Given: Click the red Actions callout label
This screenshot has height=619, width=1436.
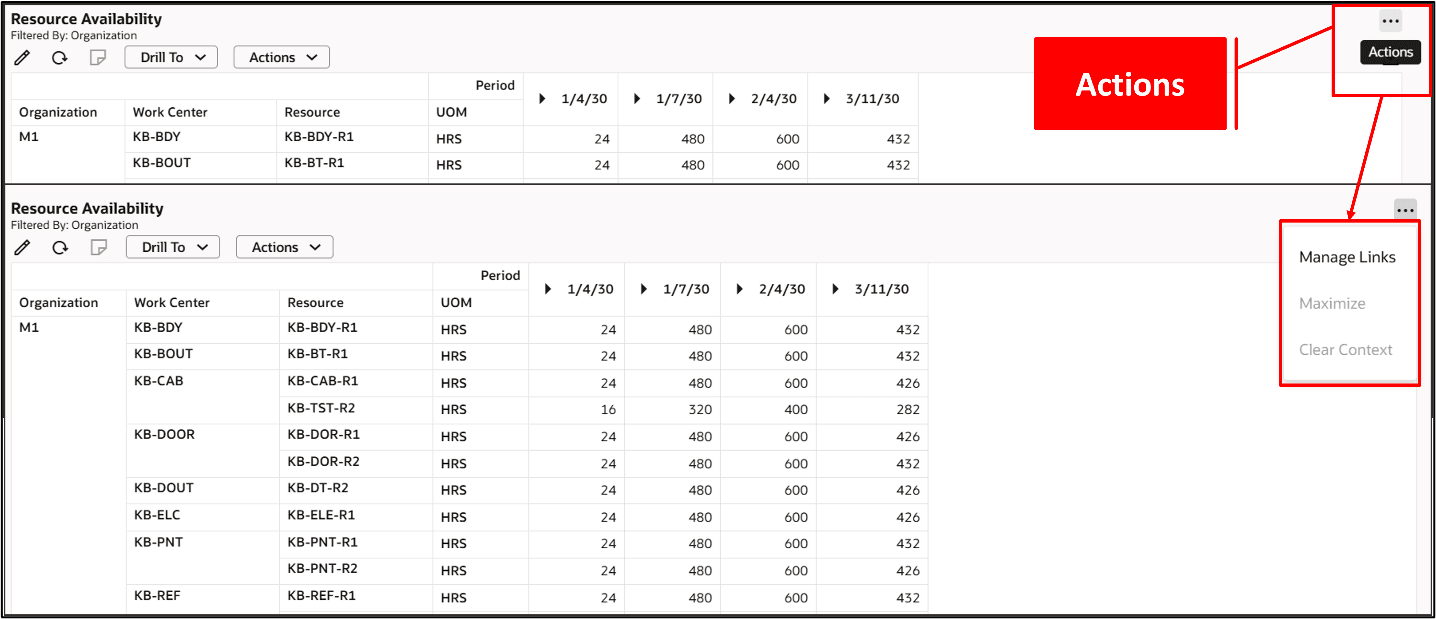Looking at the screenshot, I should [x=1130, y=84].
